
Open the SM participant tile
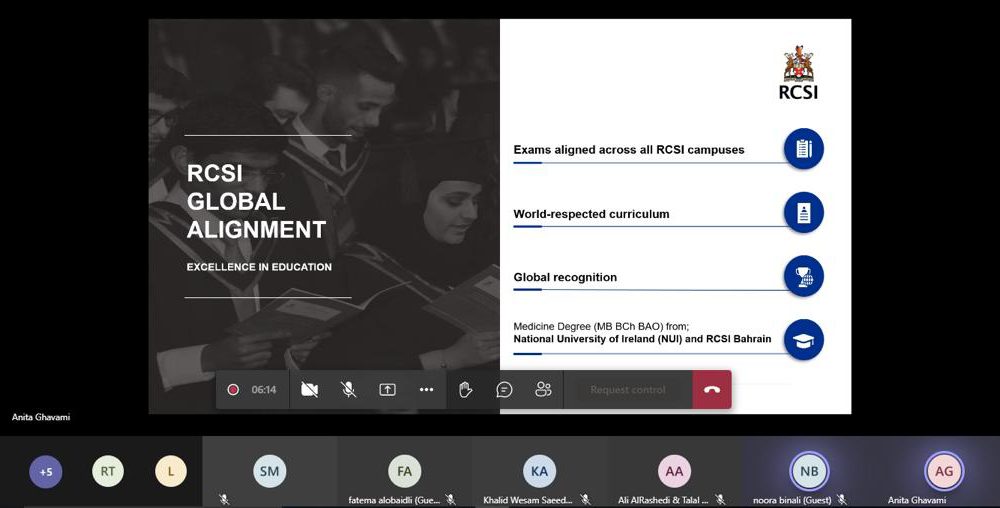pyautogui.click(x=269, y=471)
